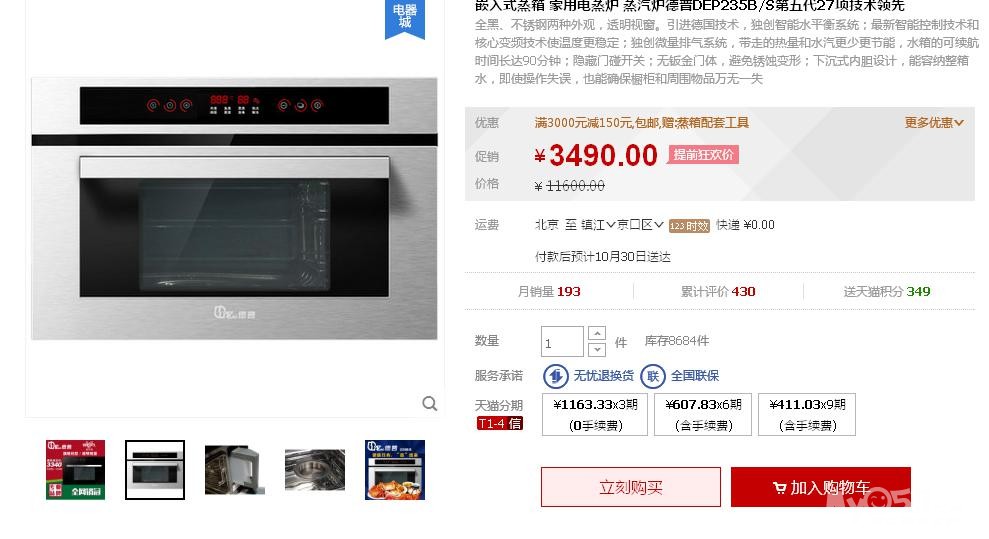Click the 全国联保 warranty icon
This screenshot has width=989, height=539.
coord(653,376)
